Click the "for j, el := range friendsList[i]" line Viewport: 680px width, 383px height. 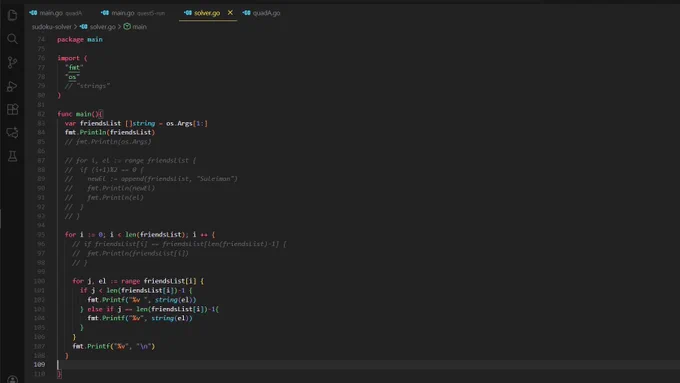click(x=138, y=282)
